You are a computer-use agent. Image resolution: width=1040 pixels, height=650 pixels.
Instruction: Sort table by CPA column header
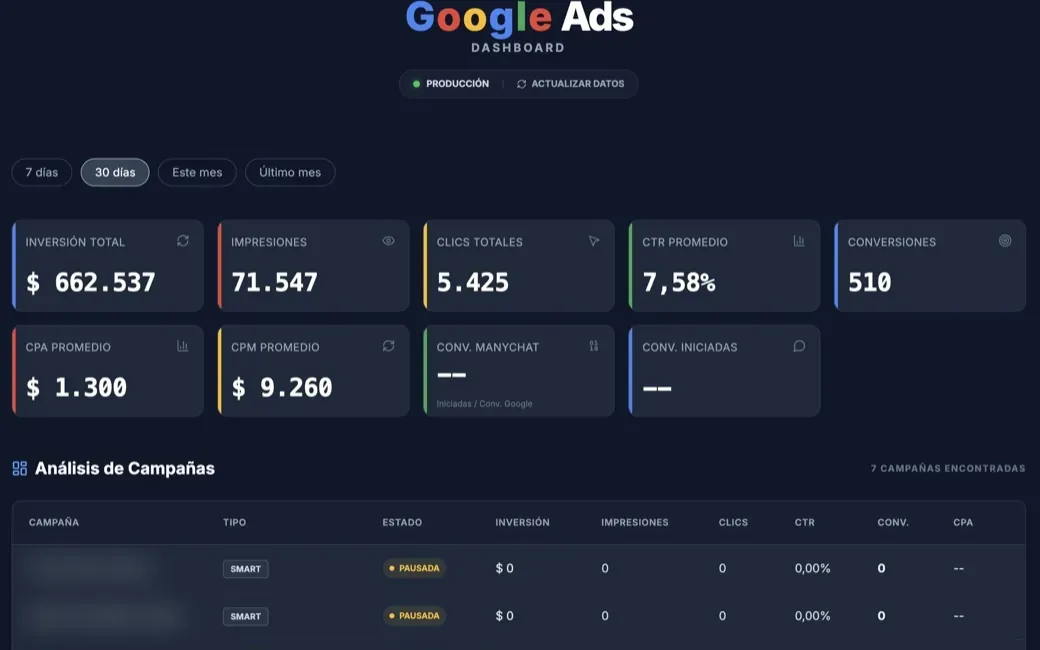963,522
